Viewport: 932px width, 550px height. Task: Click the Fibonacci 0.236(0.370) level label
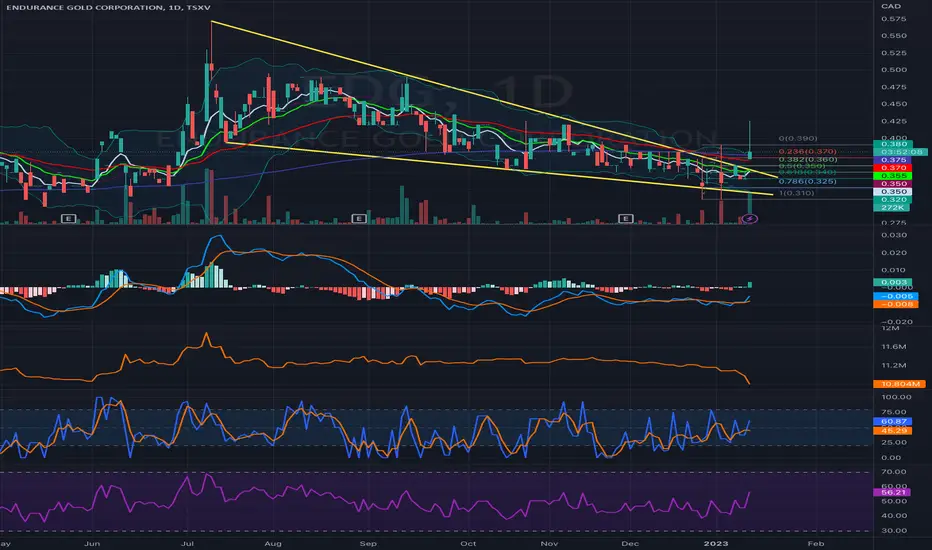click(807, 152)
